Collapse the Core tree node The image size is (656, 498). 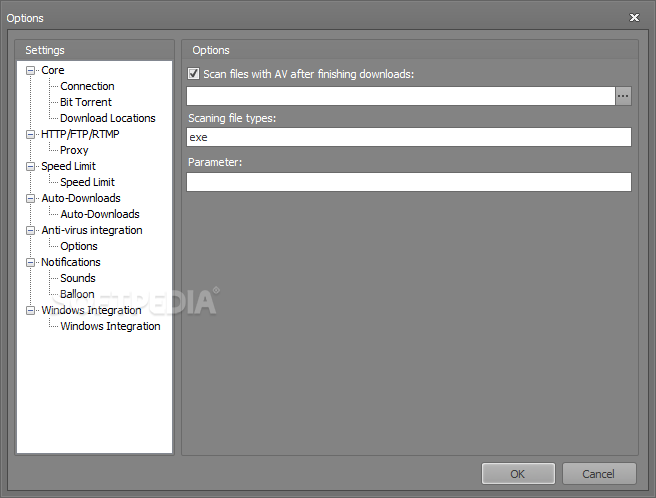pyautogui.click(x=30, y=70)
